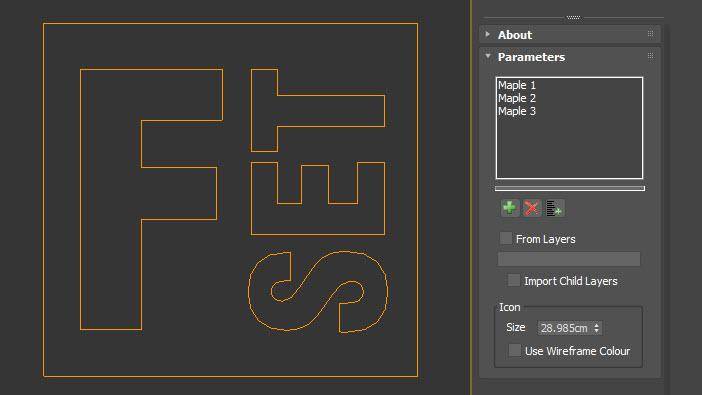Click the green plus add item icon

coord(509,208)
